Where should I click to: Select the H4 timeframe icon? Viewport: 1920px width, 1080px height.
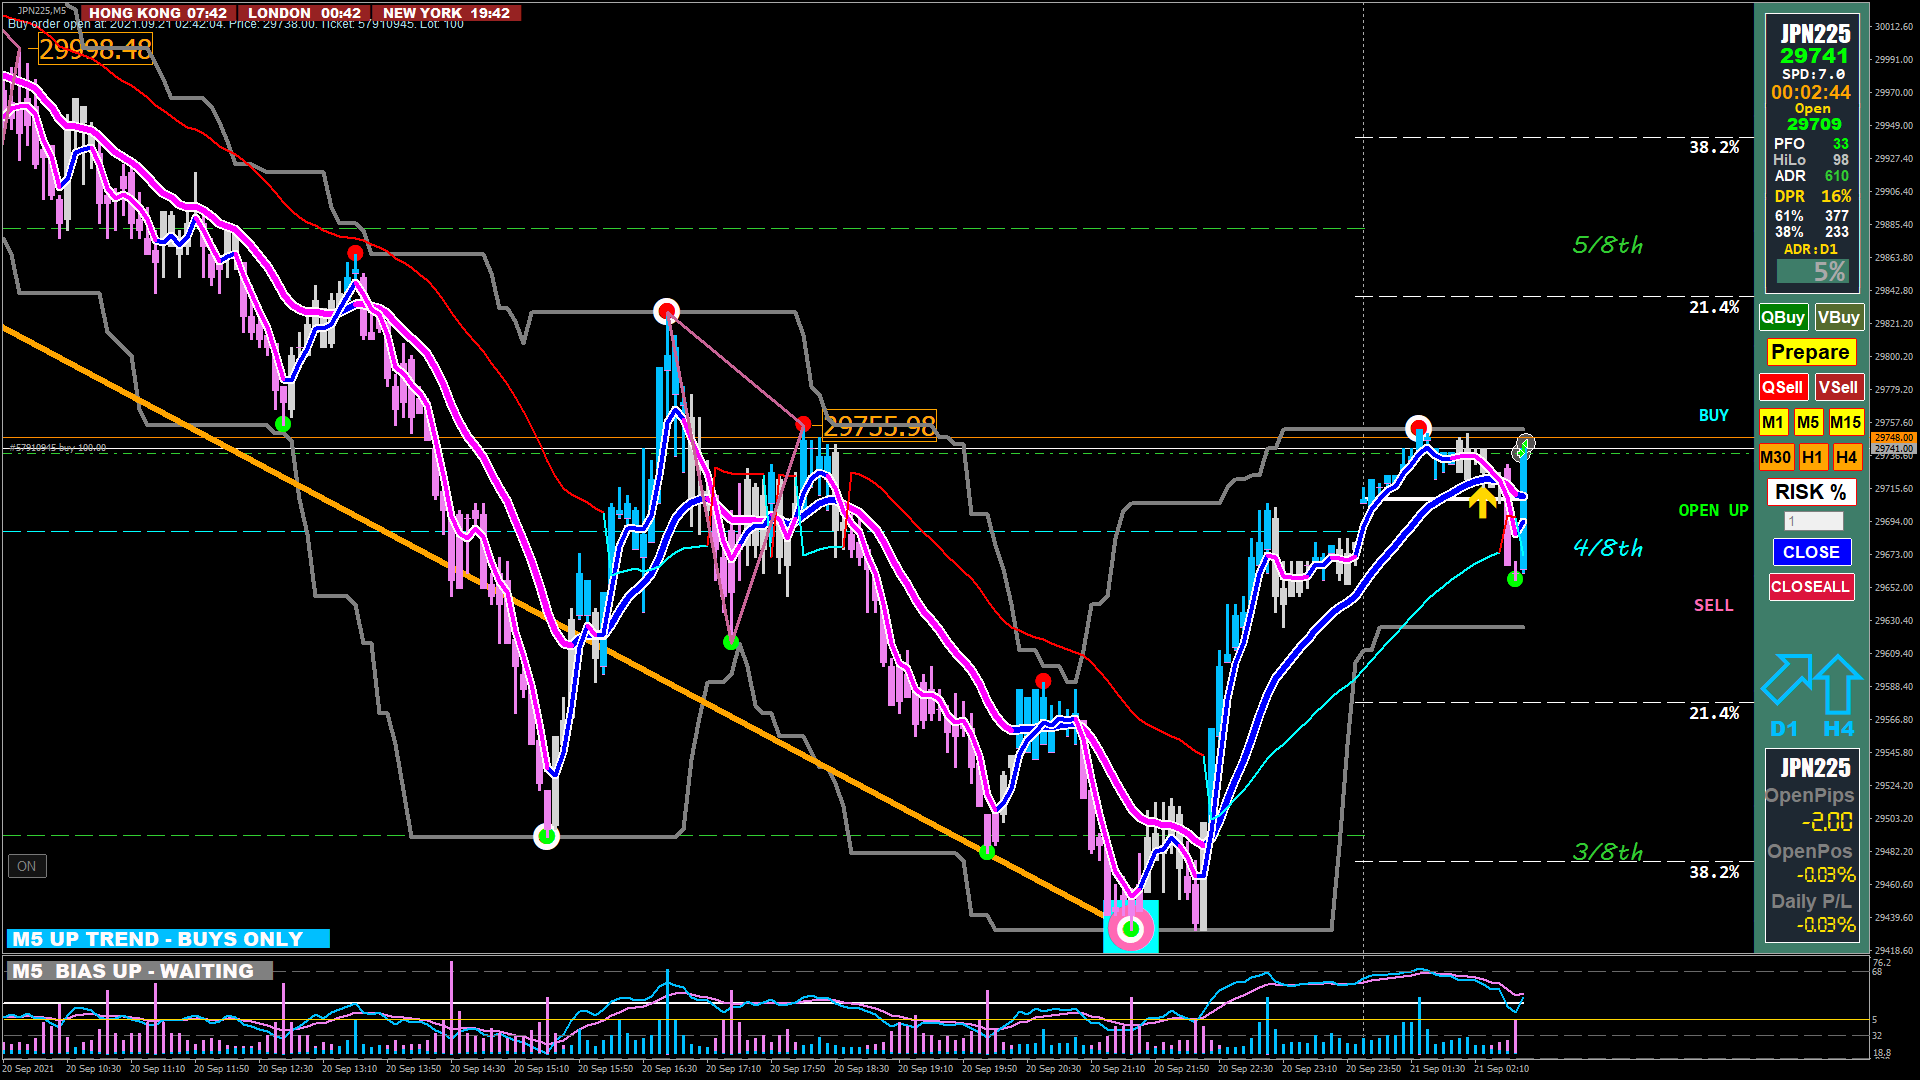(1847, 457)
